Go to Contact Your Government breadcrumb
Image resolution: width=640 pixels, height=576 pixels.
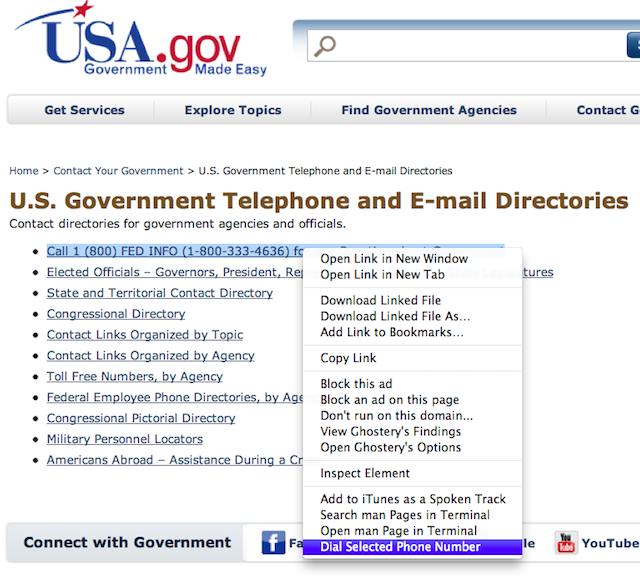118,171
